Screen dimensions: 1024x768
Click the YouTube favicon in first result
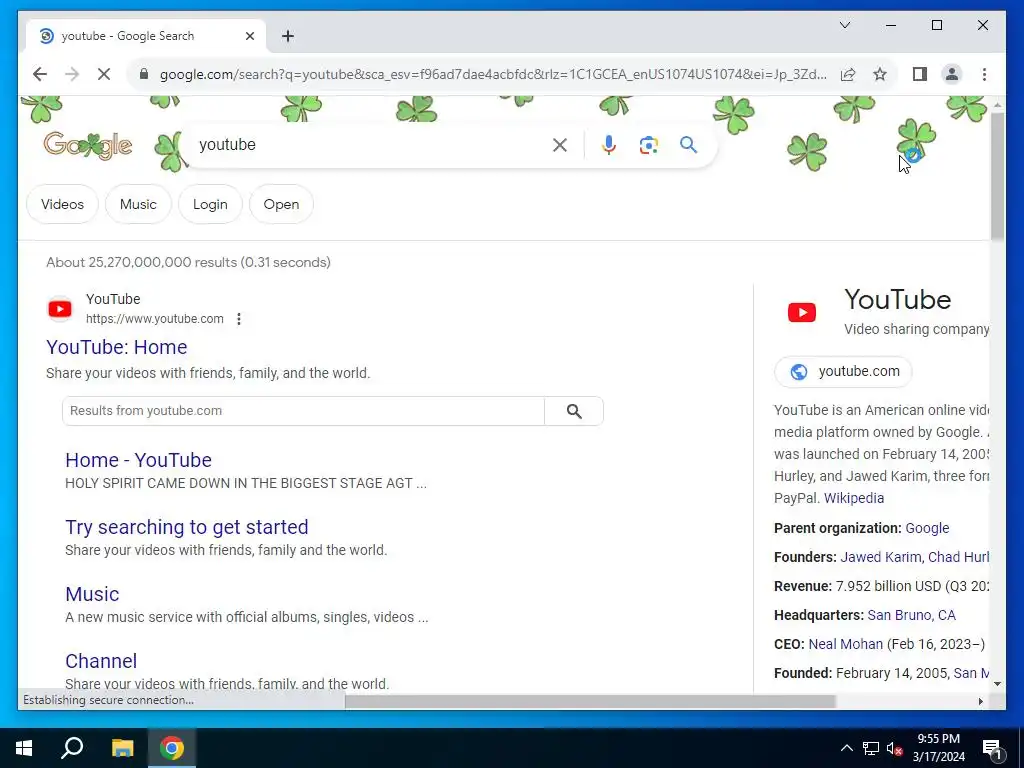point(60,309)
